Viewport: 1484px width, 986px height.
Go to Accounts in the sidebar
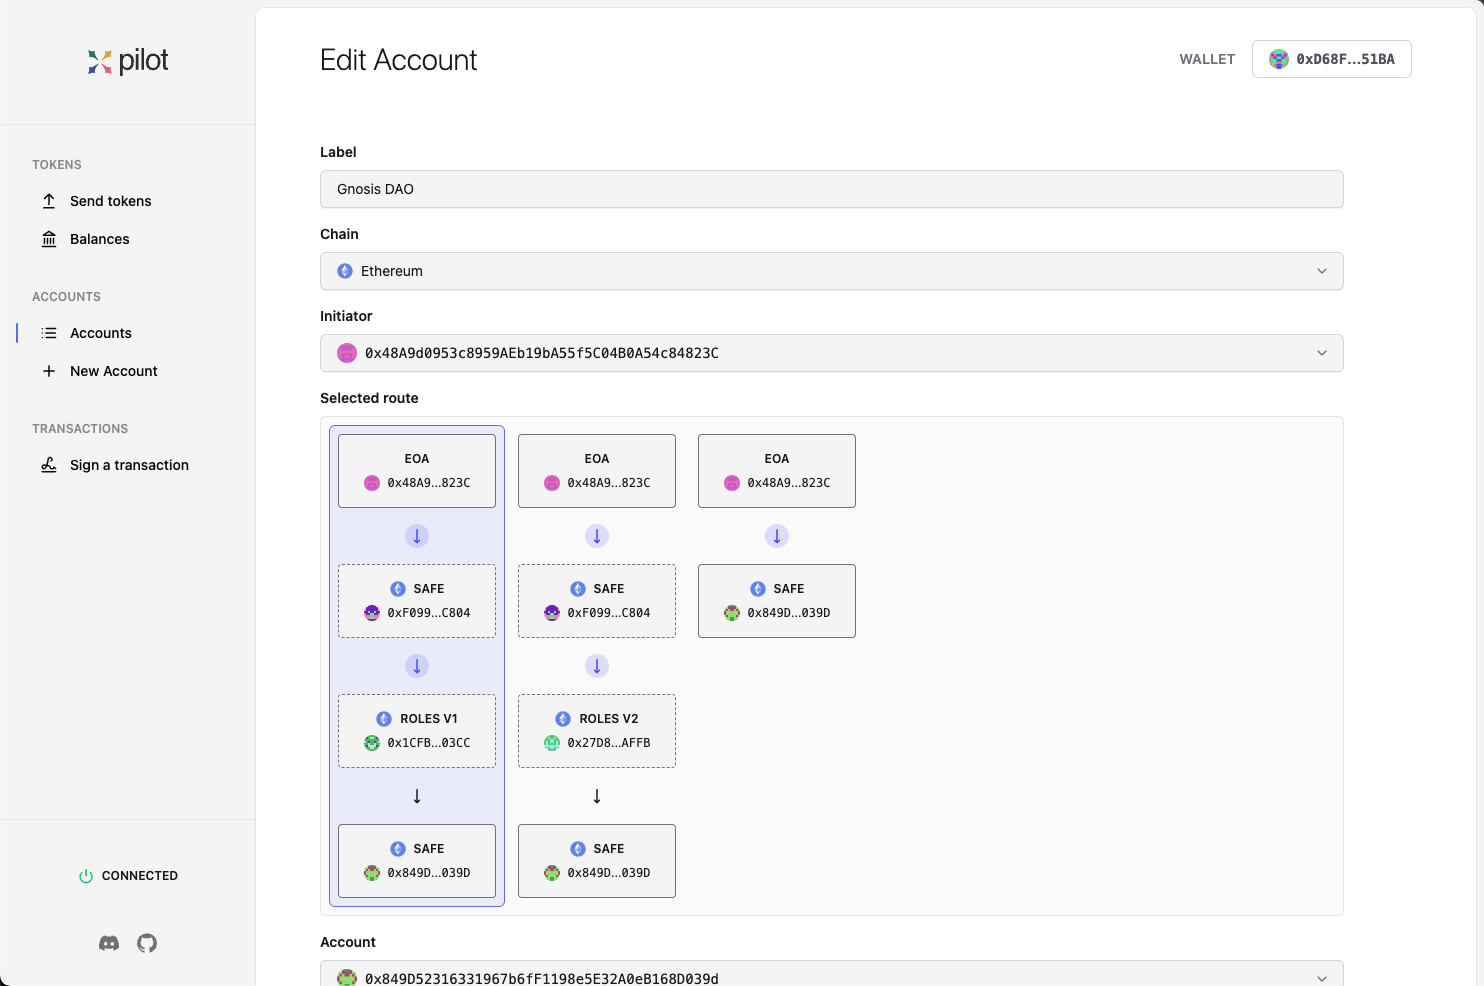[101, 333]
